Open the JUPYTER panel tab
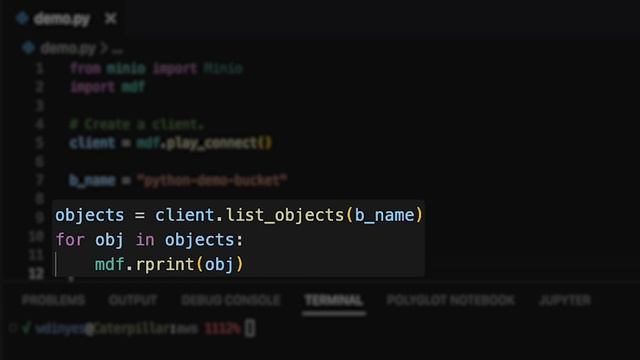This screenshot has width=640, height=360. tap(565, 300)
